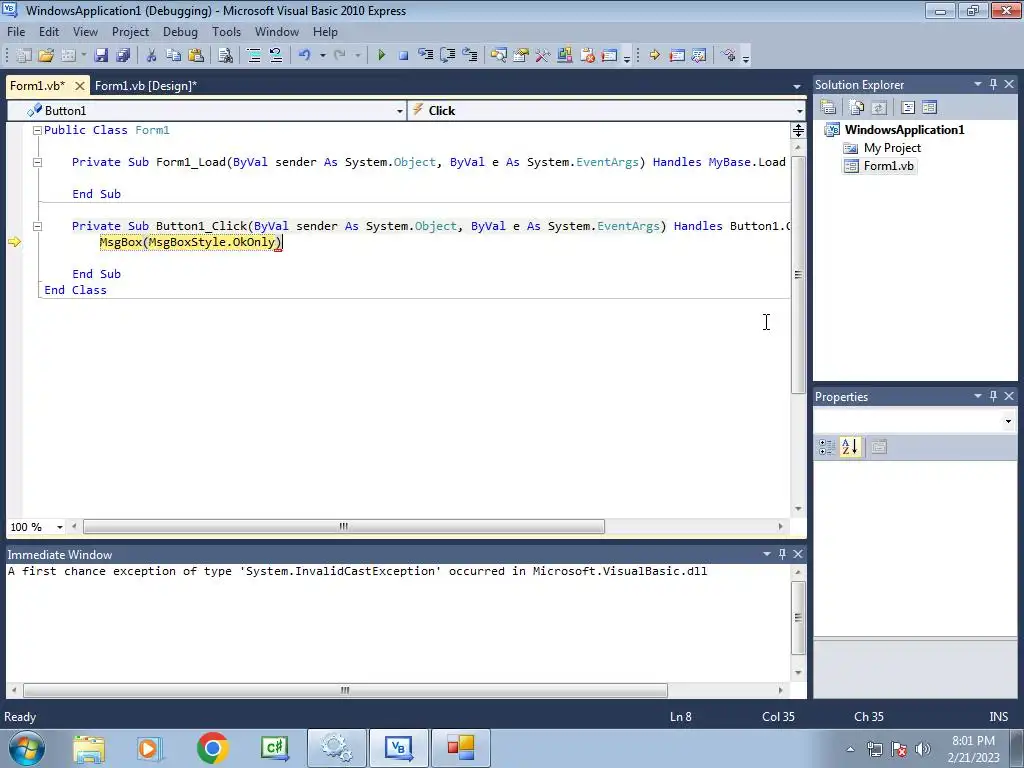This screenshot has width=1024, height=768.
Task: Click the code editor horizontal scrollbar thumb
Action: tap(344, 526)
